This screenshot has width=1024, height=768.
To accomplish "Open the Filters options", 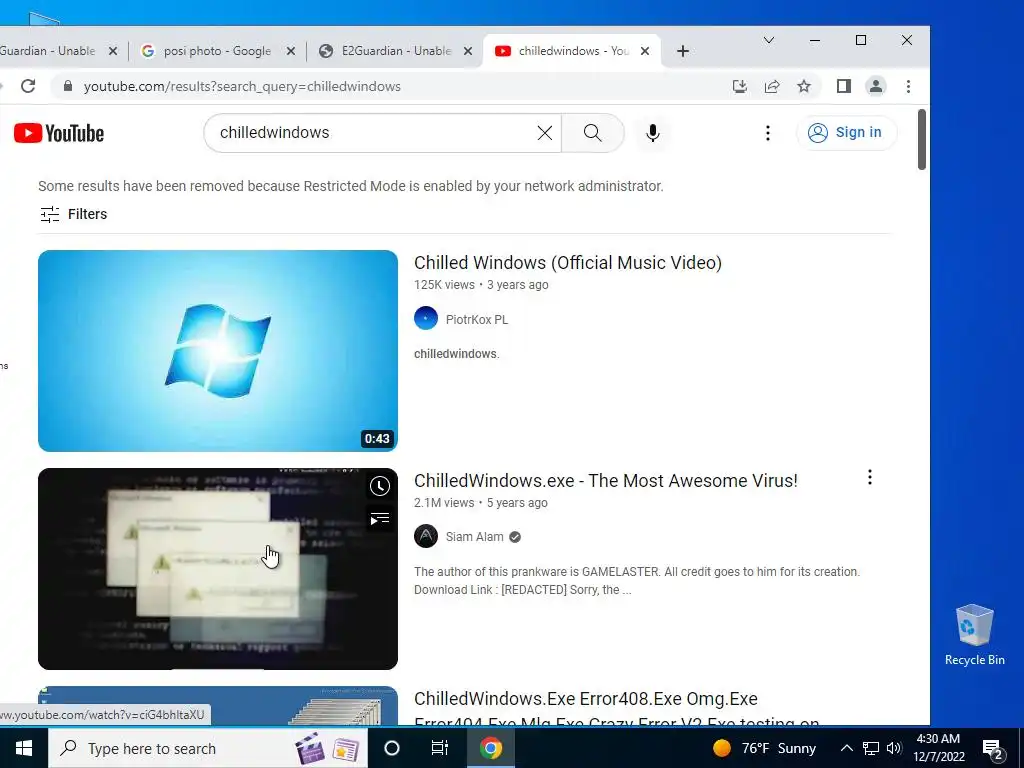I will click(74, 214).
